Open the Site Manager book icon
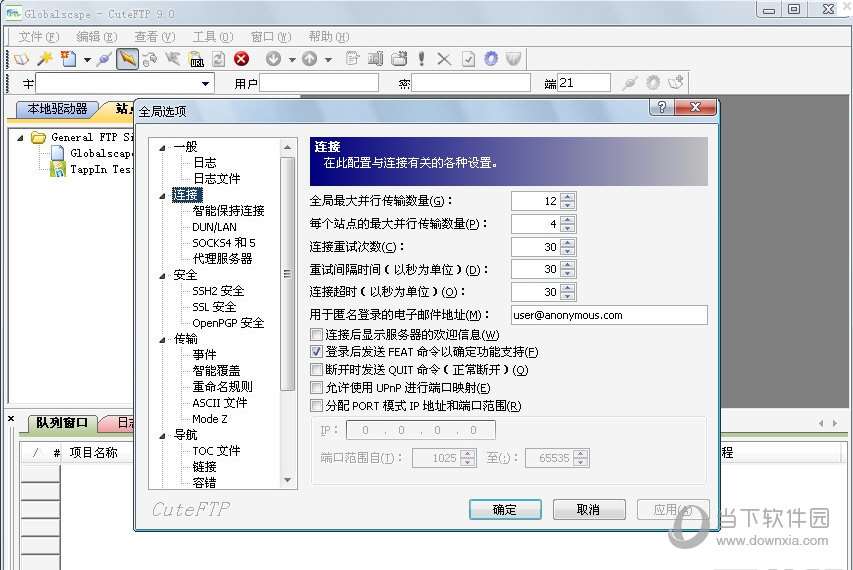 21,59
